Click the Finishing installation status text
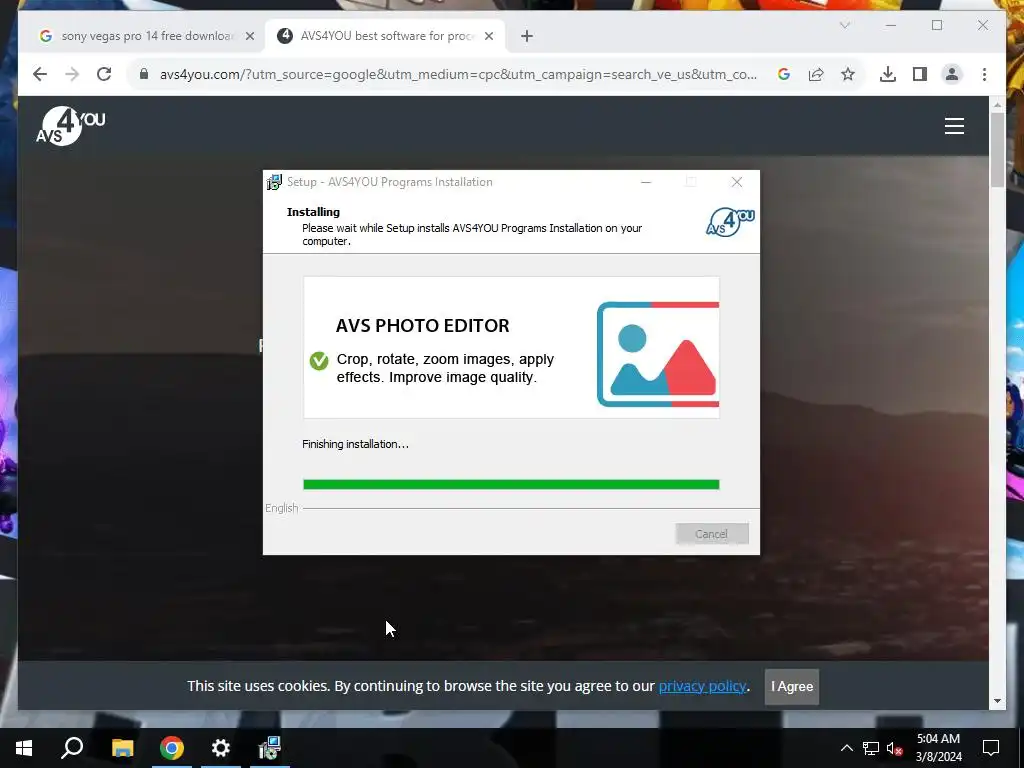The image size is (1024, 768). [355, 444]
